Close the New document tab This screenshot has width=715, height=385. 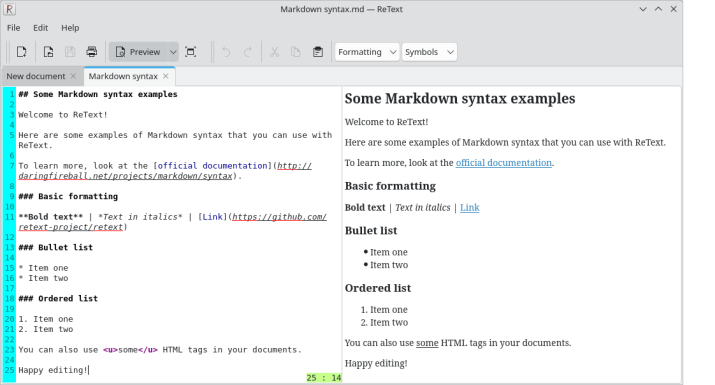73,76
